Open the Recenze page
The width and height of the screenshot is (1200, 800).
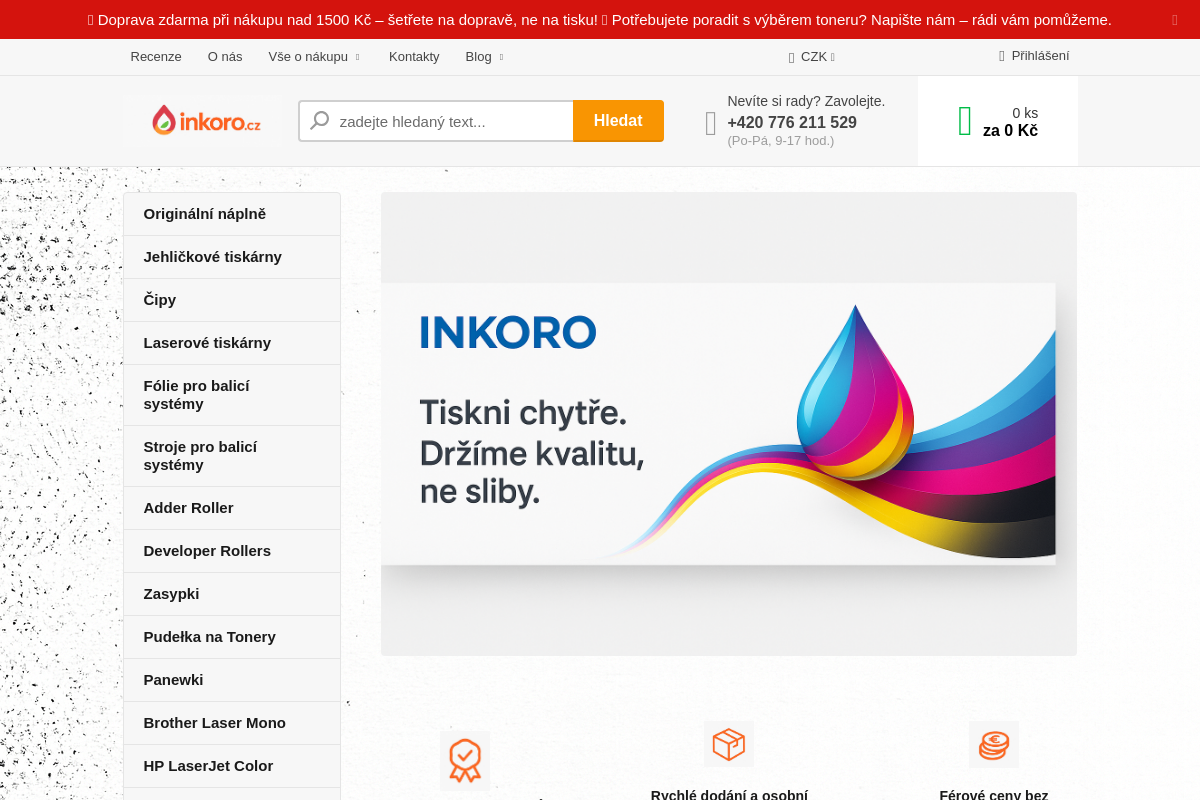pos(156,57)
